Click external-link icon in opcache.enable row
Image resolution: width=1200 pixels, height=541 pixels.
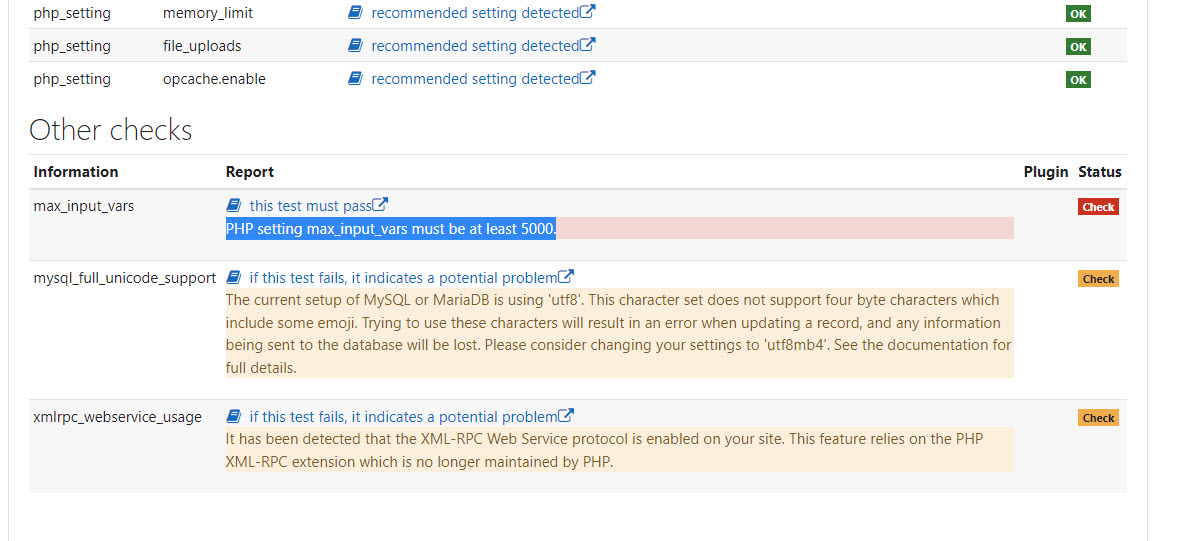[588, 77]
